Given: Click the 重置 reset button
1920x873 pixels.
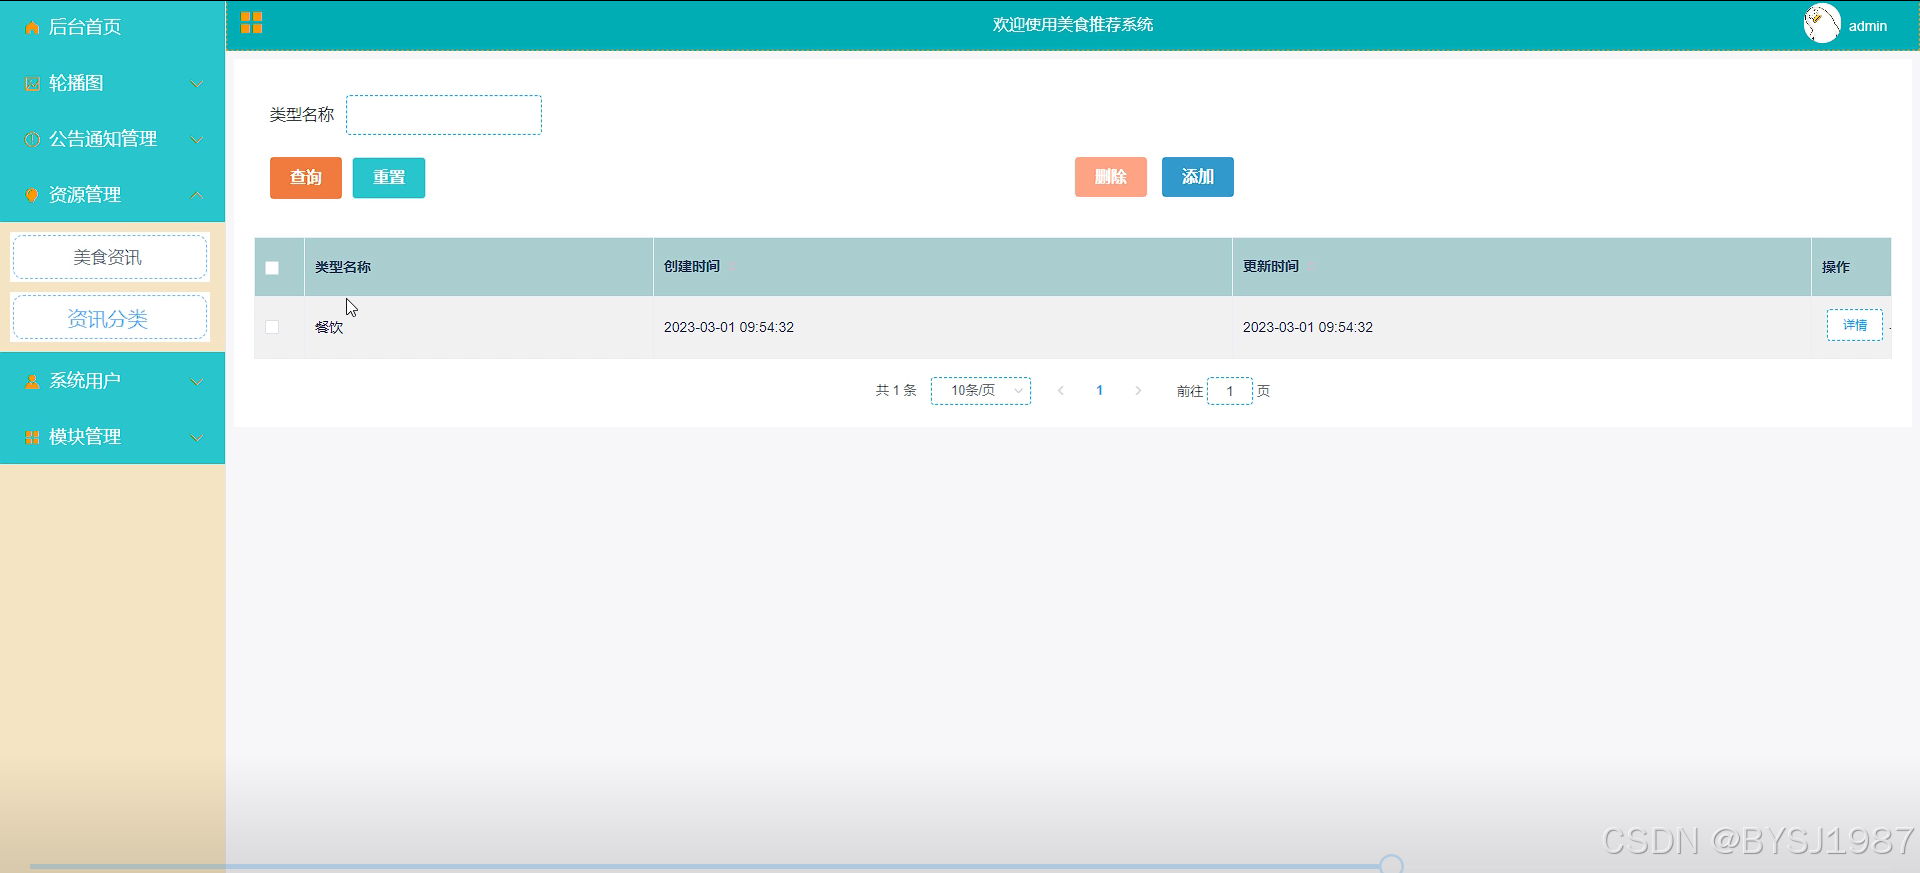Looking at the screenshot, I should click(389, 178).
